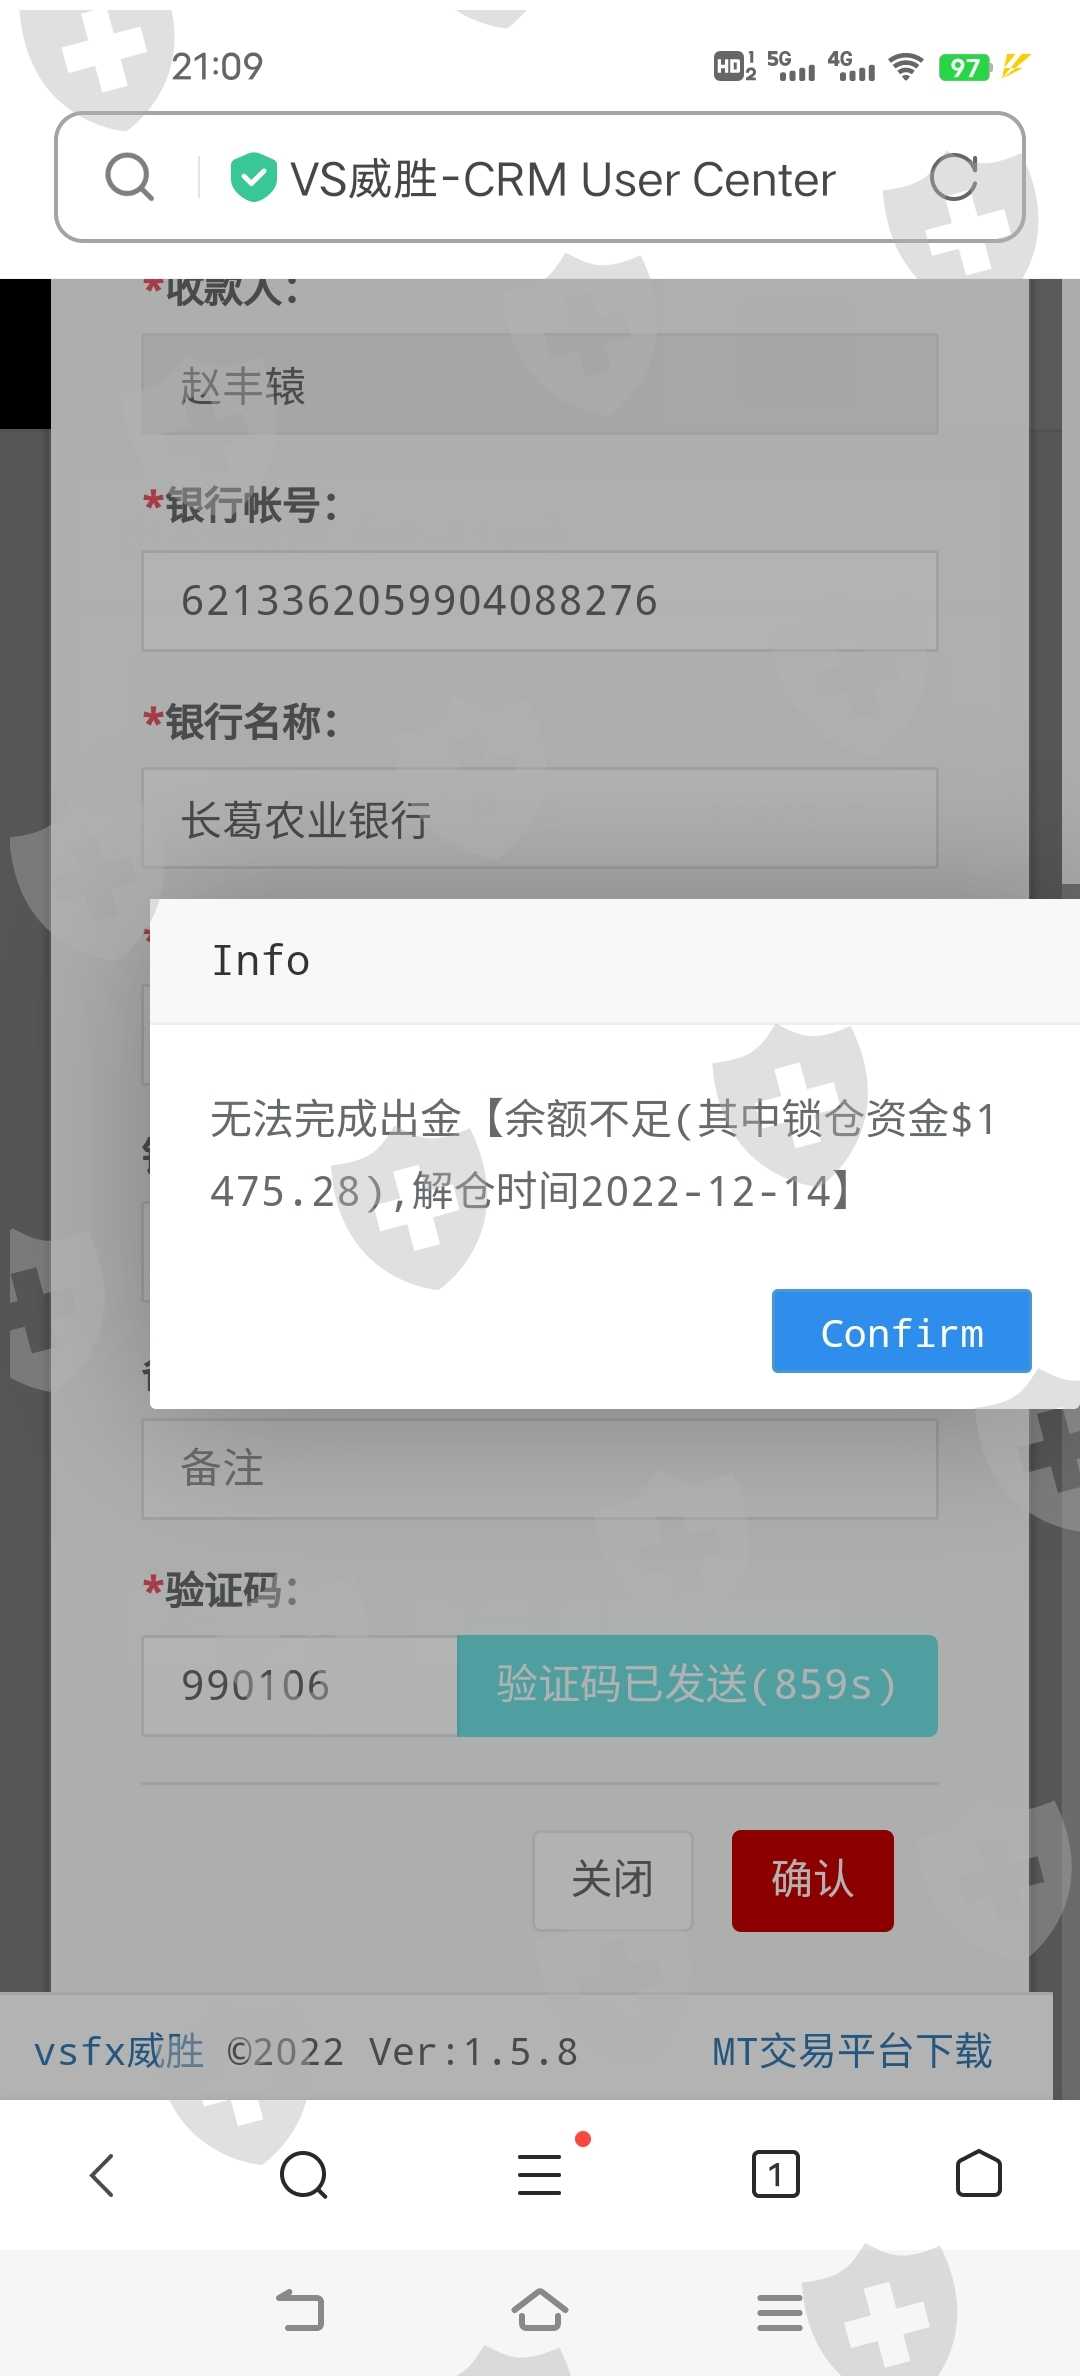Confirm the Info dialog
The height and width of the screenshot is (2376, 1080).
901,1331
